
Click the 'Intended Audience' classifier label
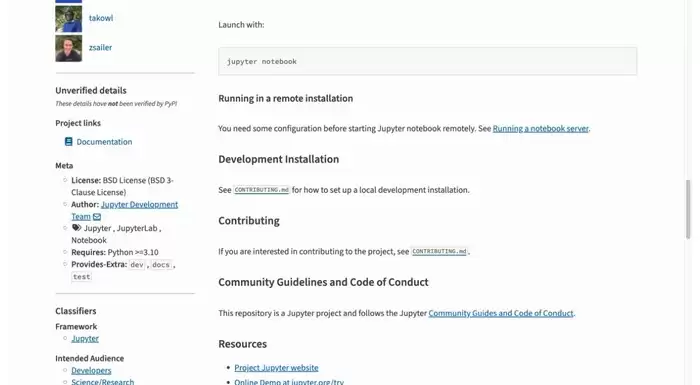90,358
